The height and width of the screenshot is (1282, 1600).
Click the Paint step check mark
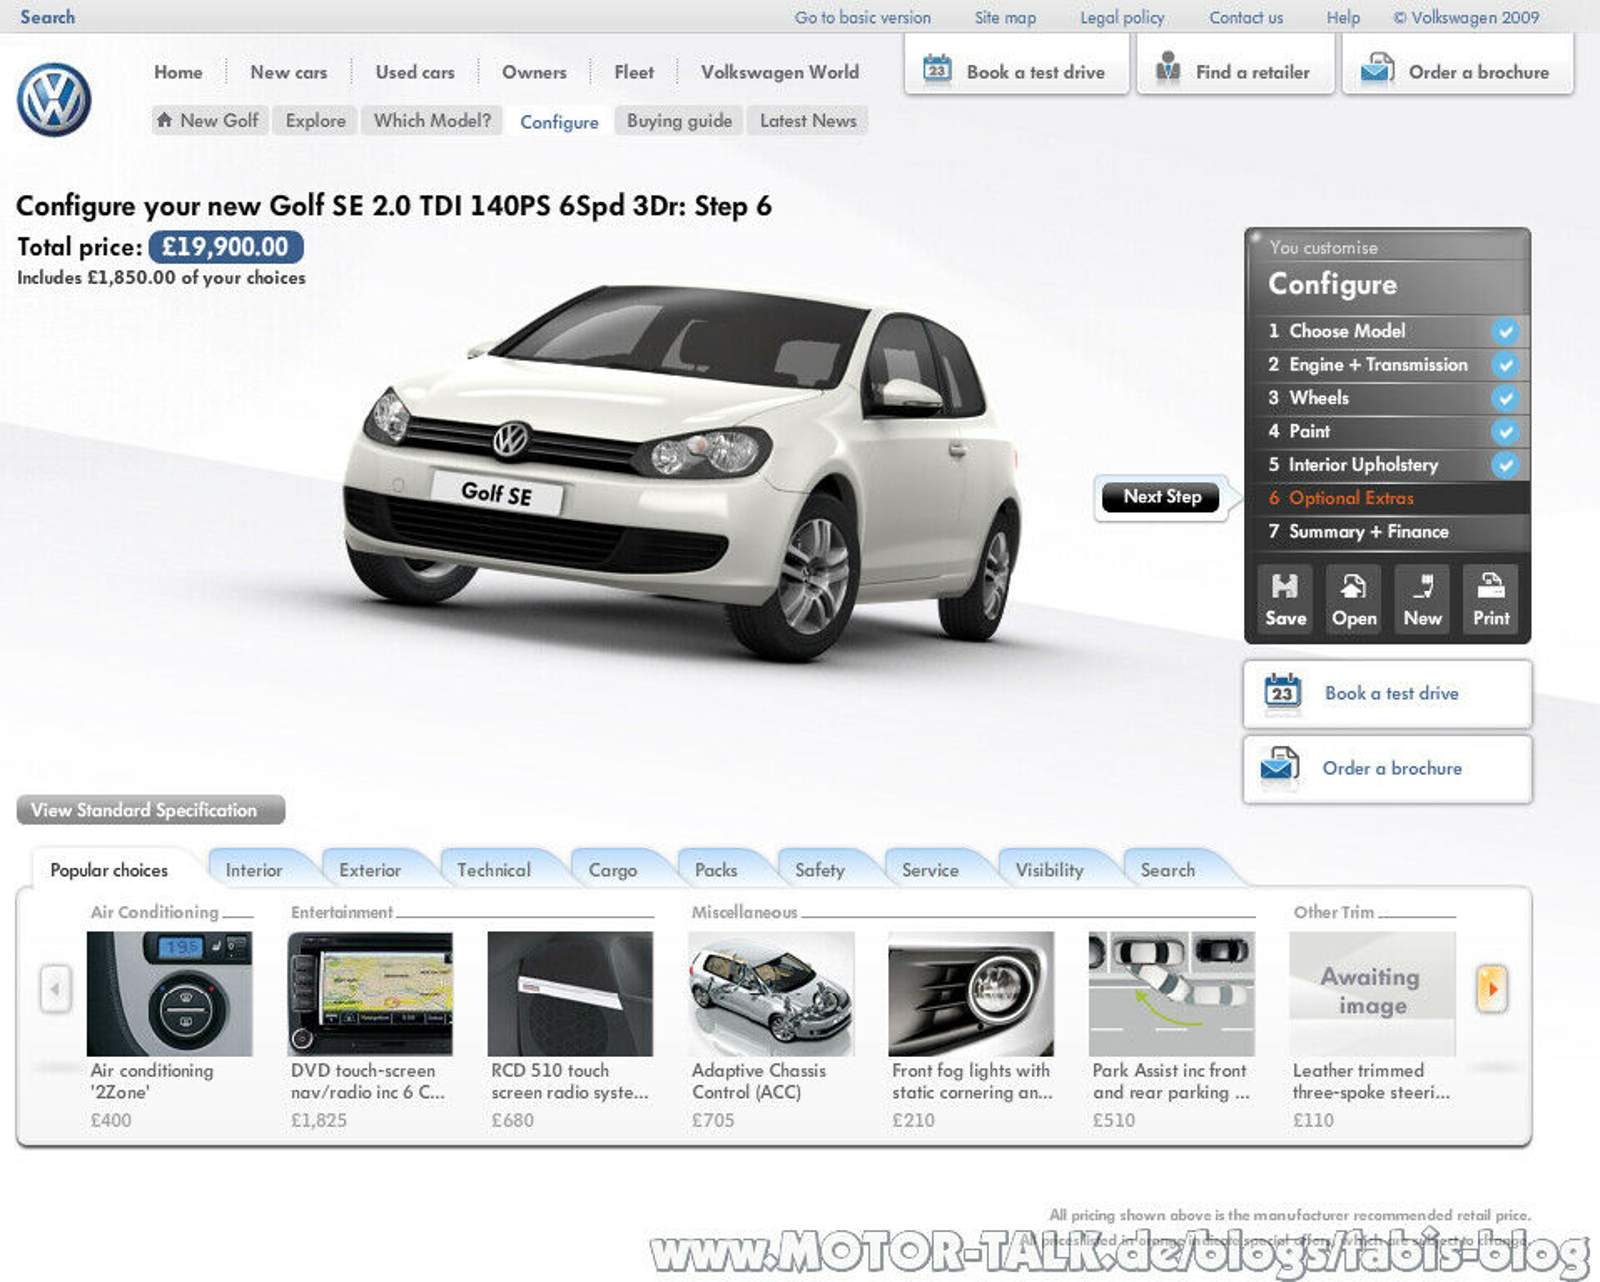(x=1505, y=431)
